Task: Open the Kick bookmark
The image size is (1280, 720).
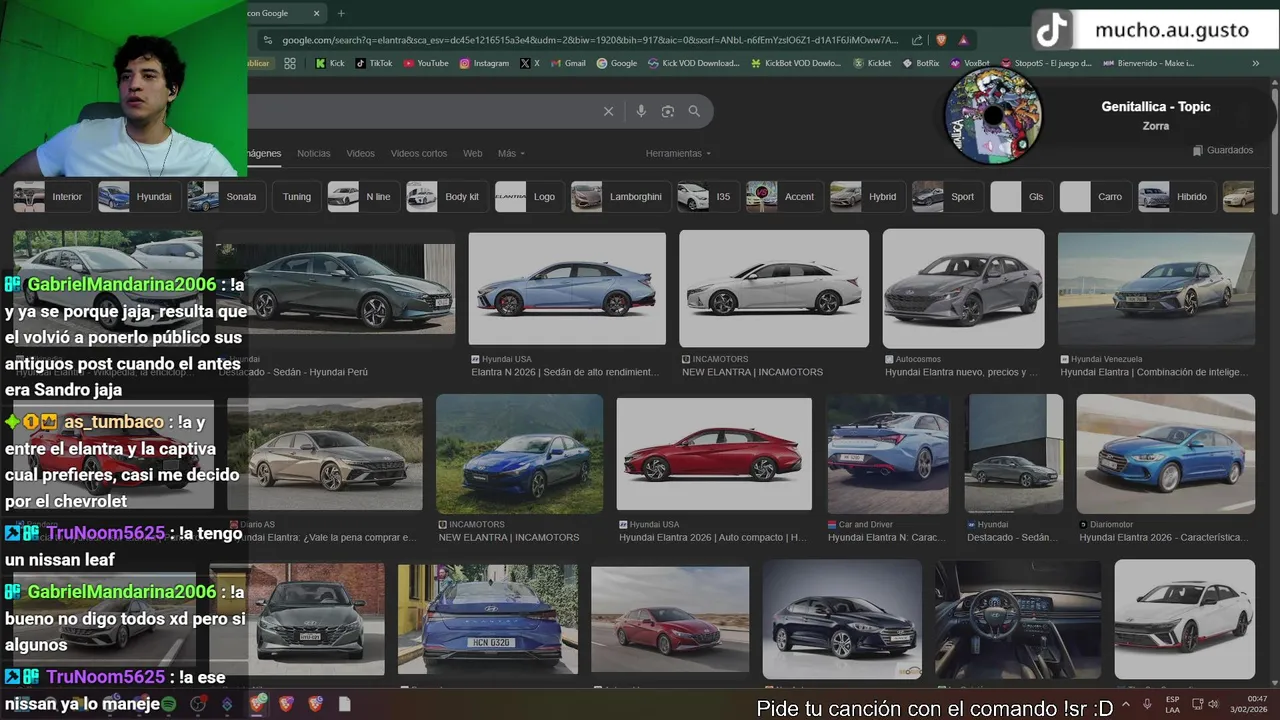Action: 329,63
